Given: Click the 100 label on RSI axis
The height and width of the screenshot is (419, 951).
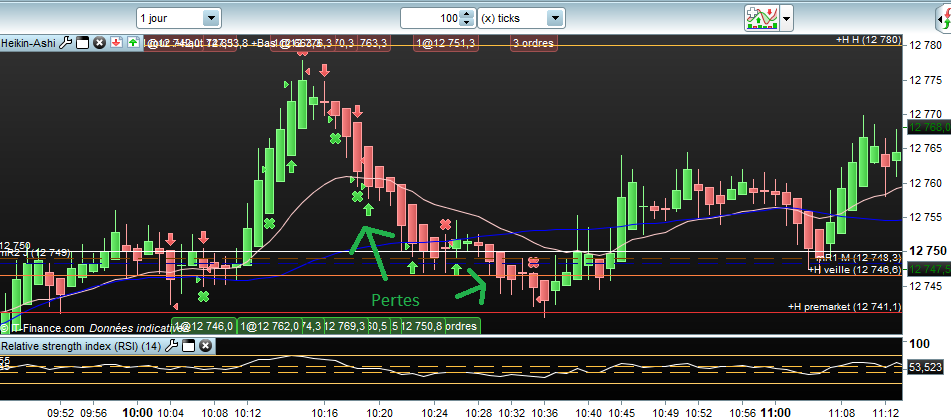Looking at the screenshot, I should [919, 344].
